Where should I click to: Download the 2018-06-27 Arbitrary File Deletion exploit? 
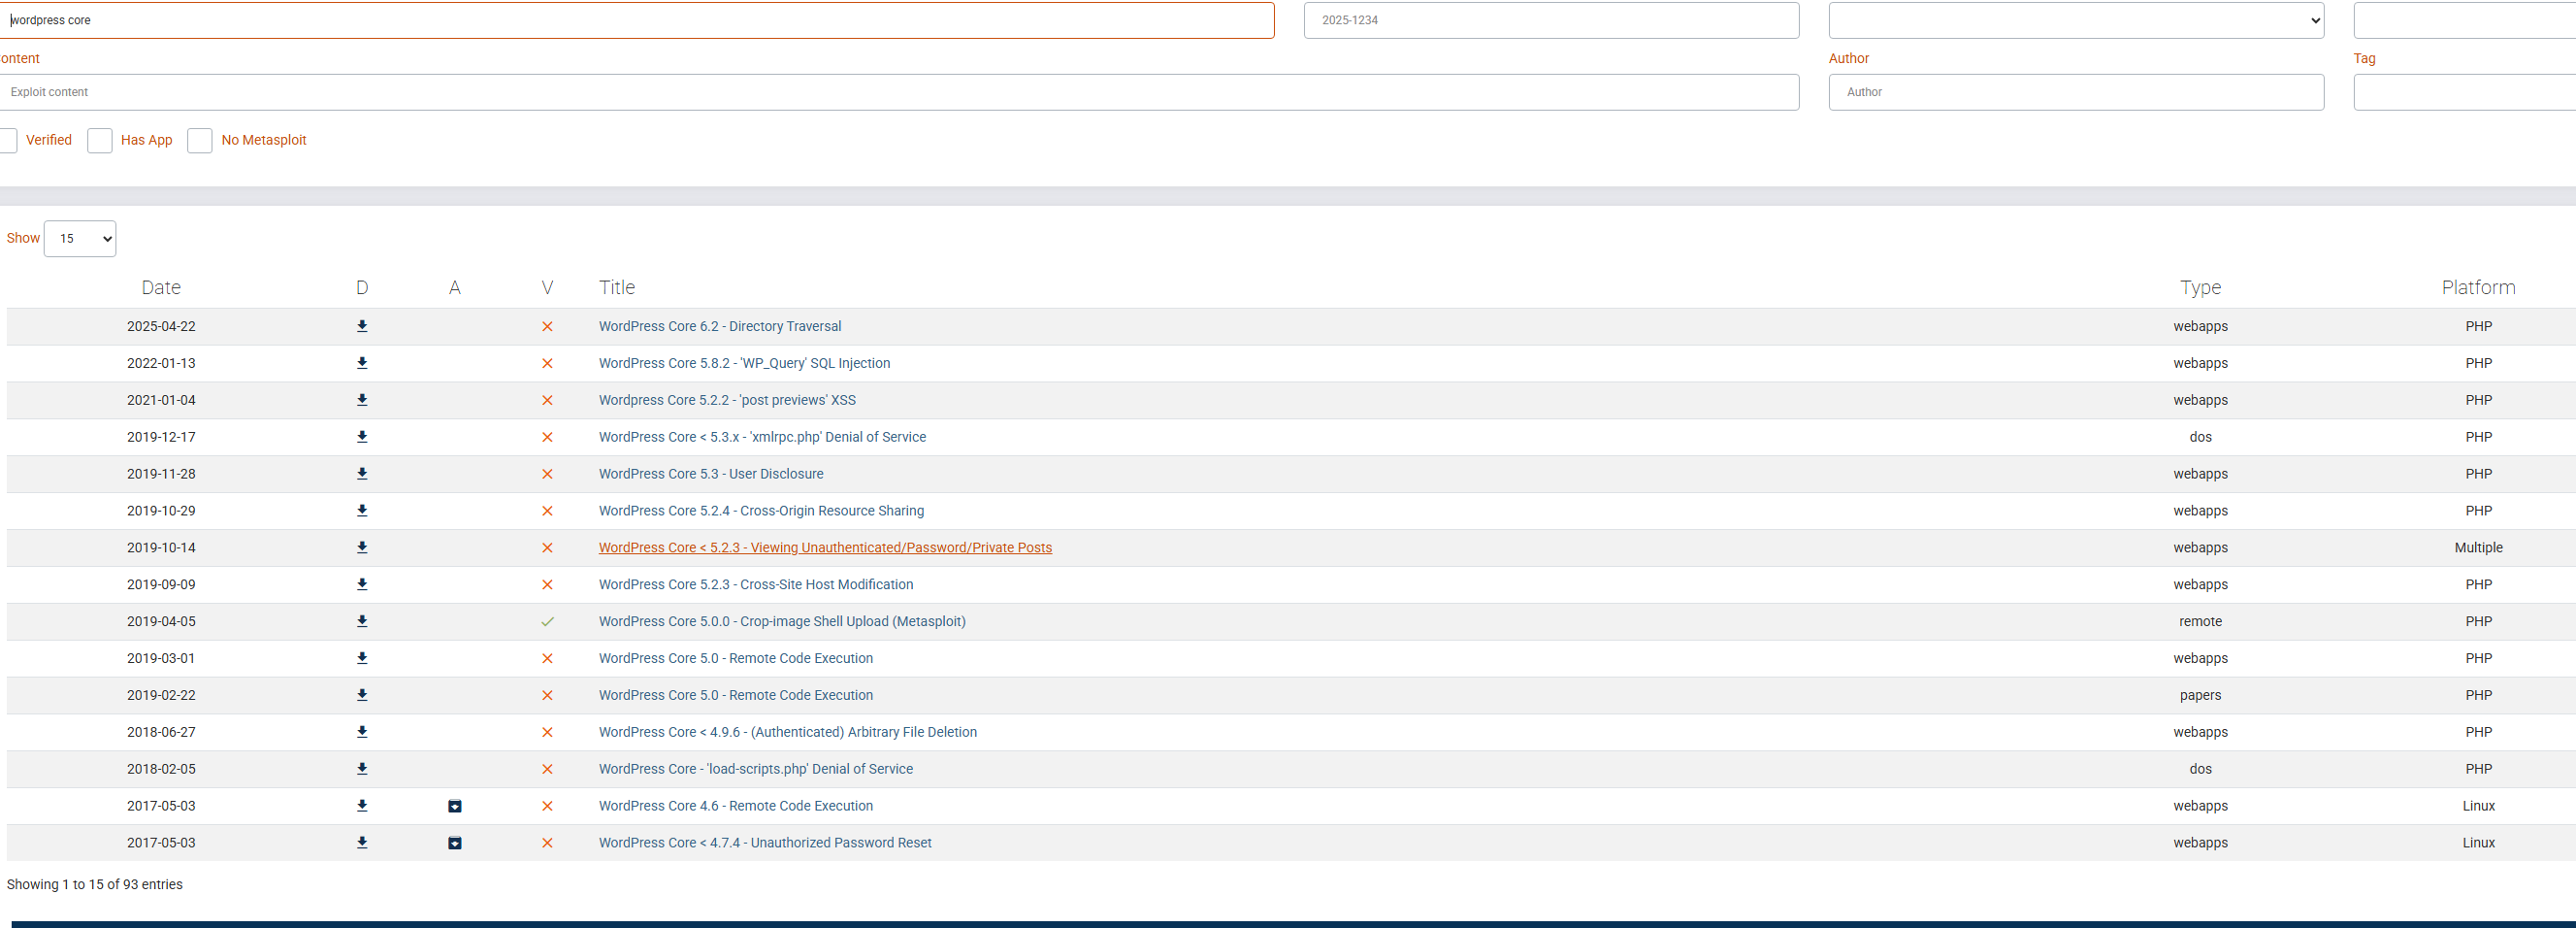click(x=362, y=732)
